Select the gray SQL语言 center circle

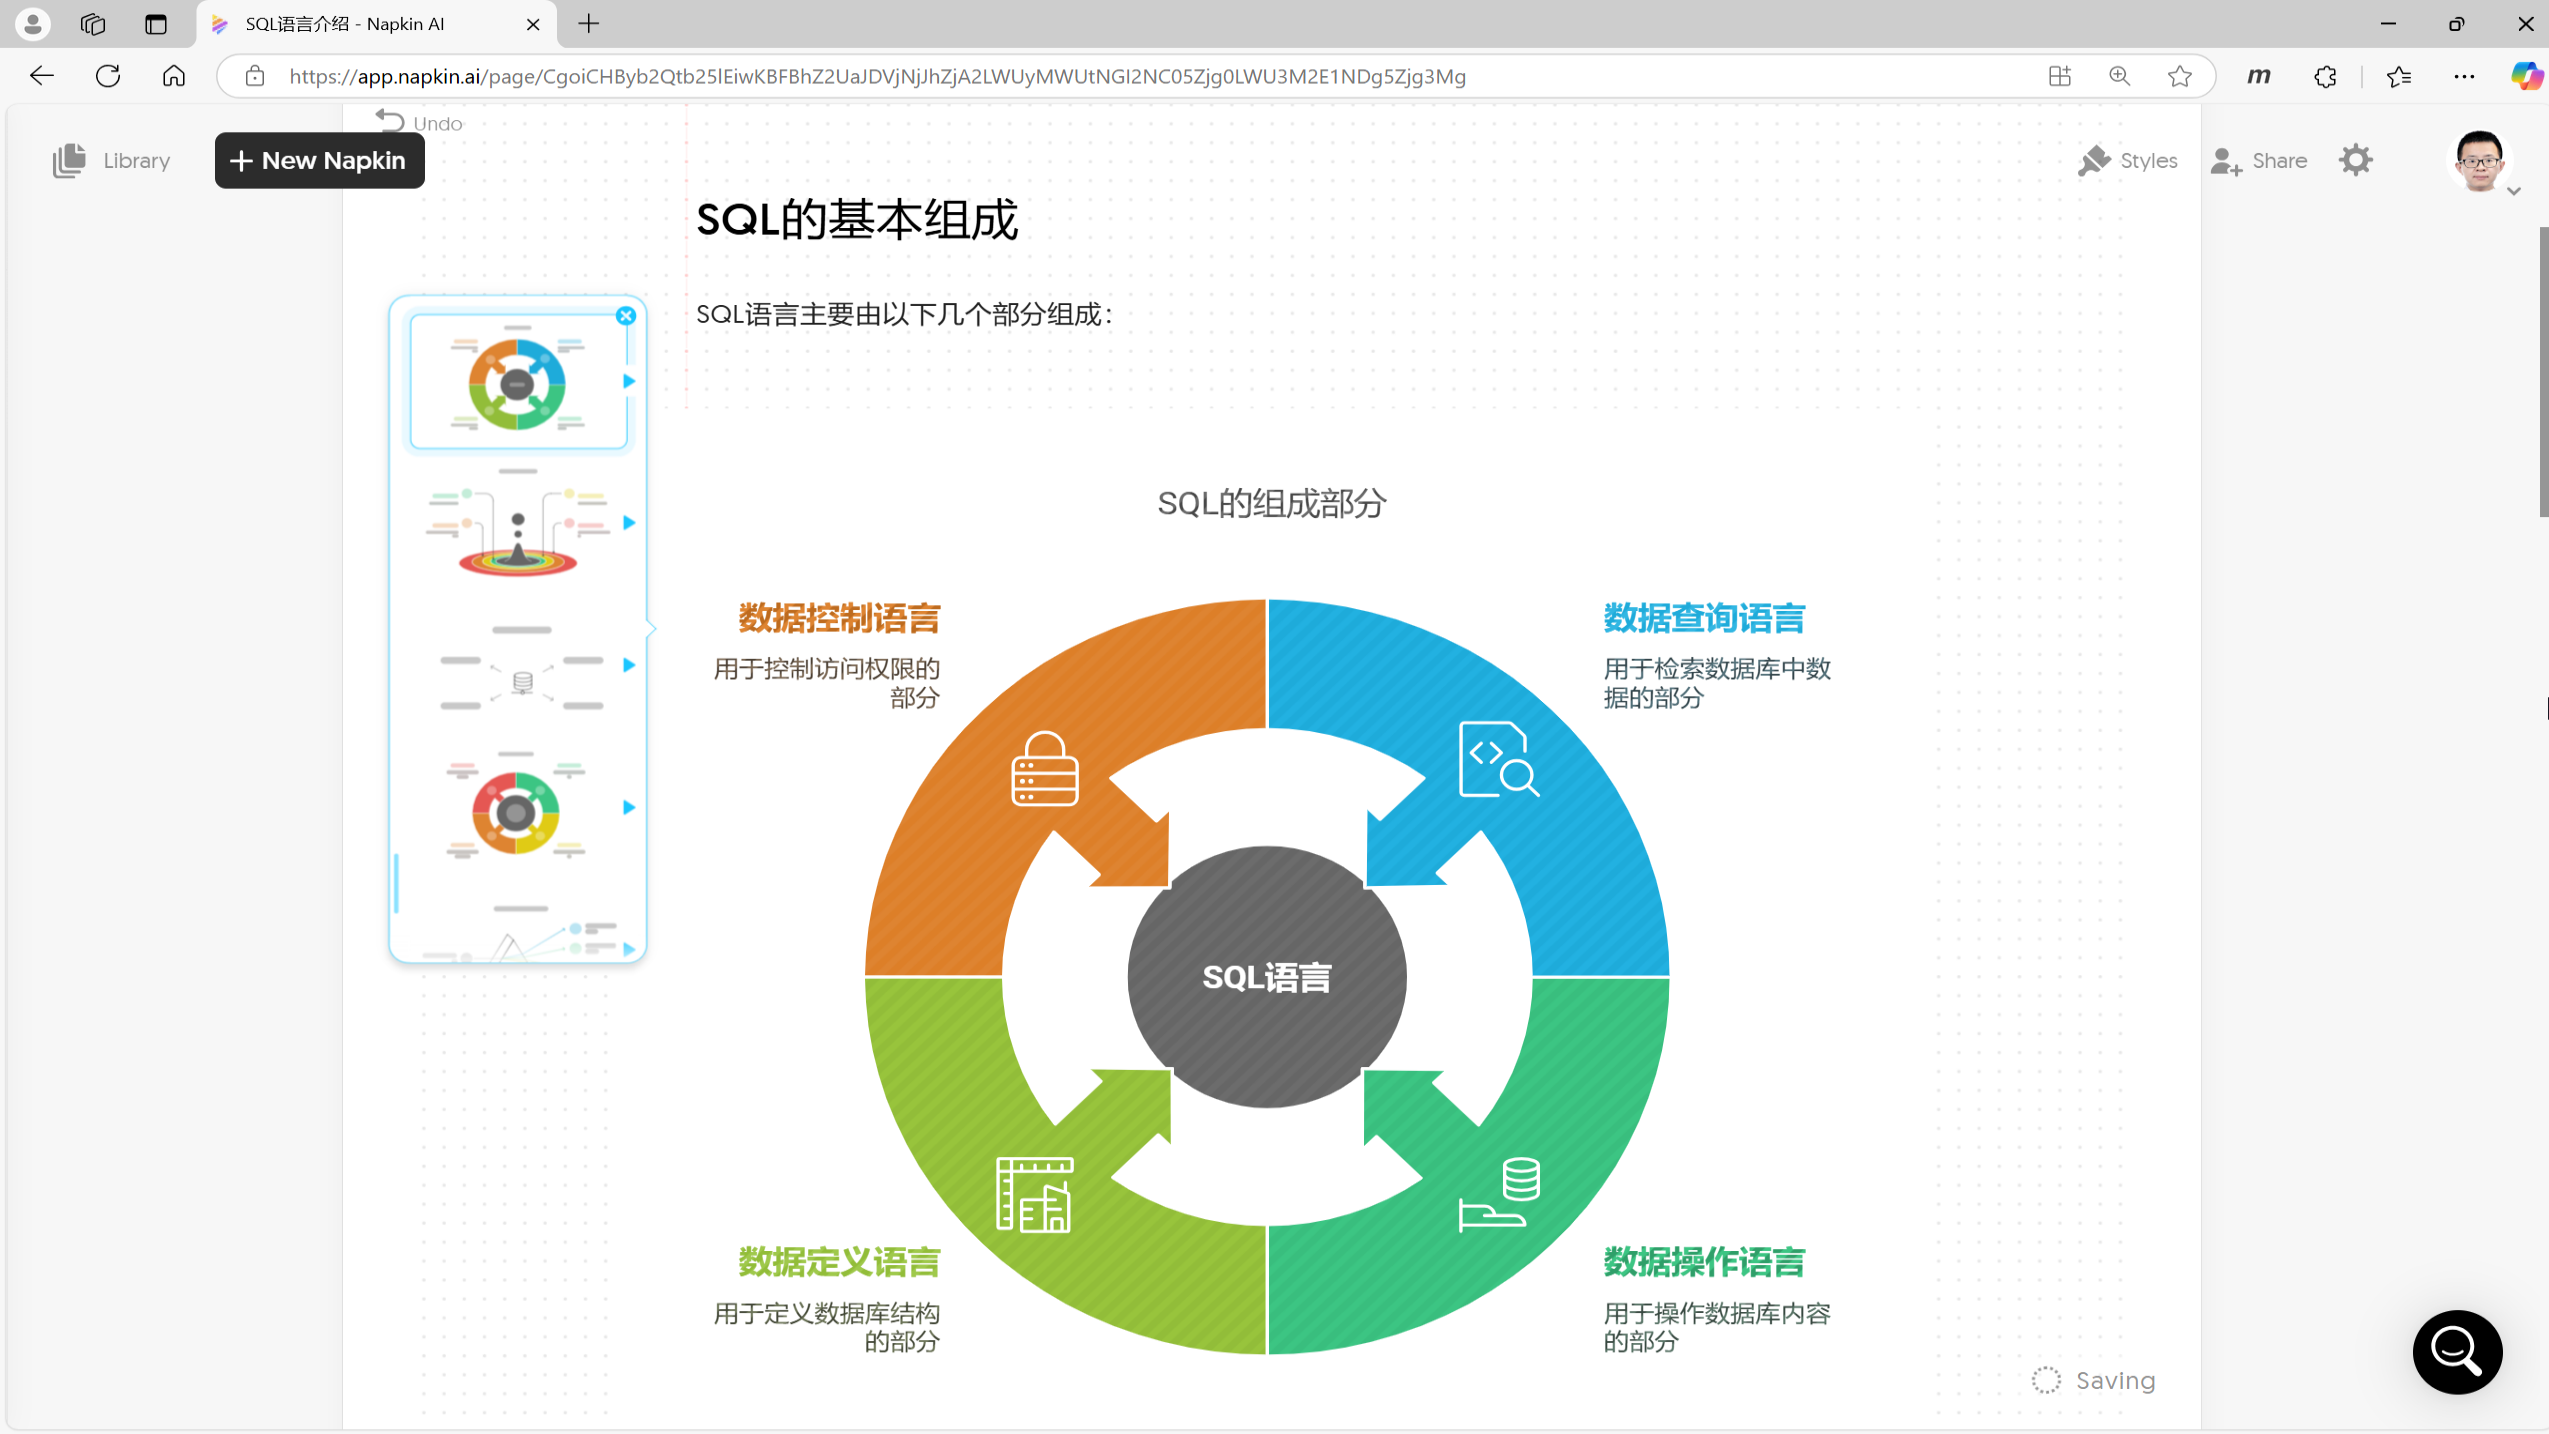coord(1266,976)
